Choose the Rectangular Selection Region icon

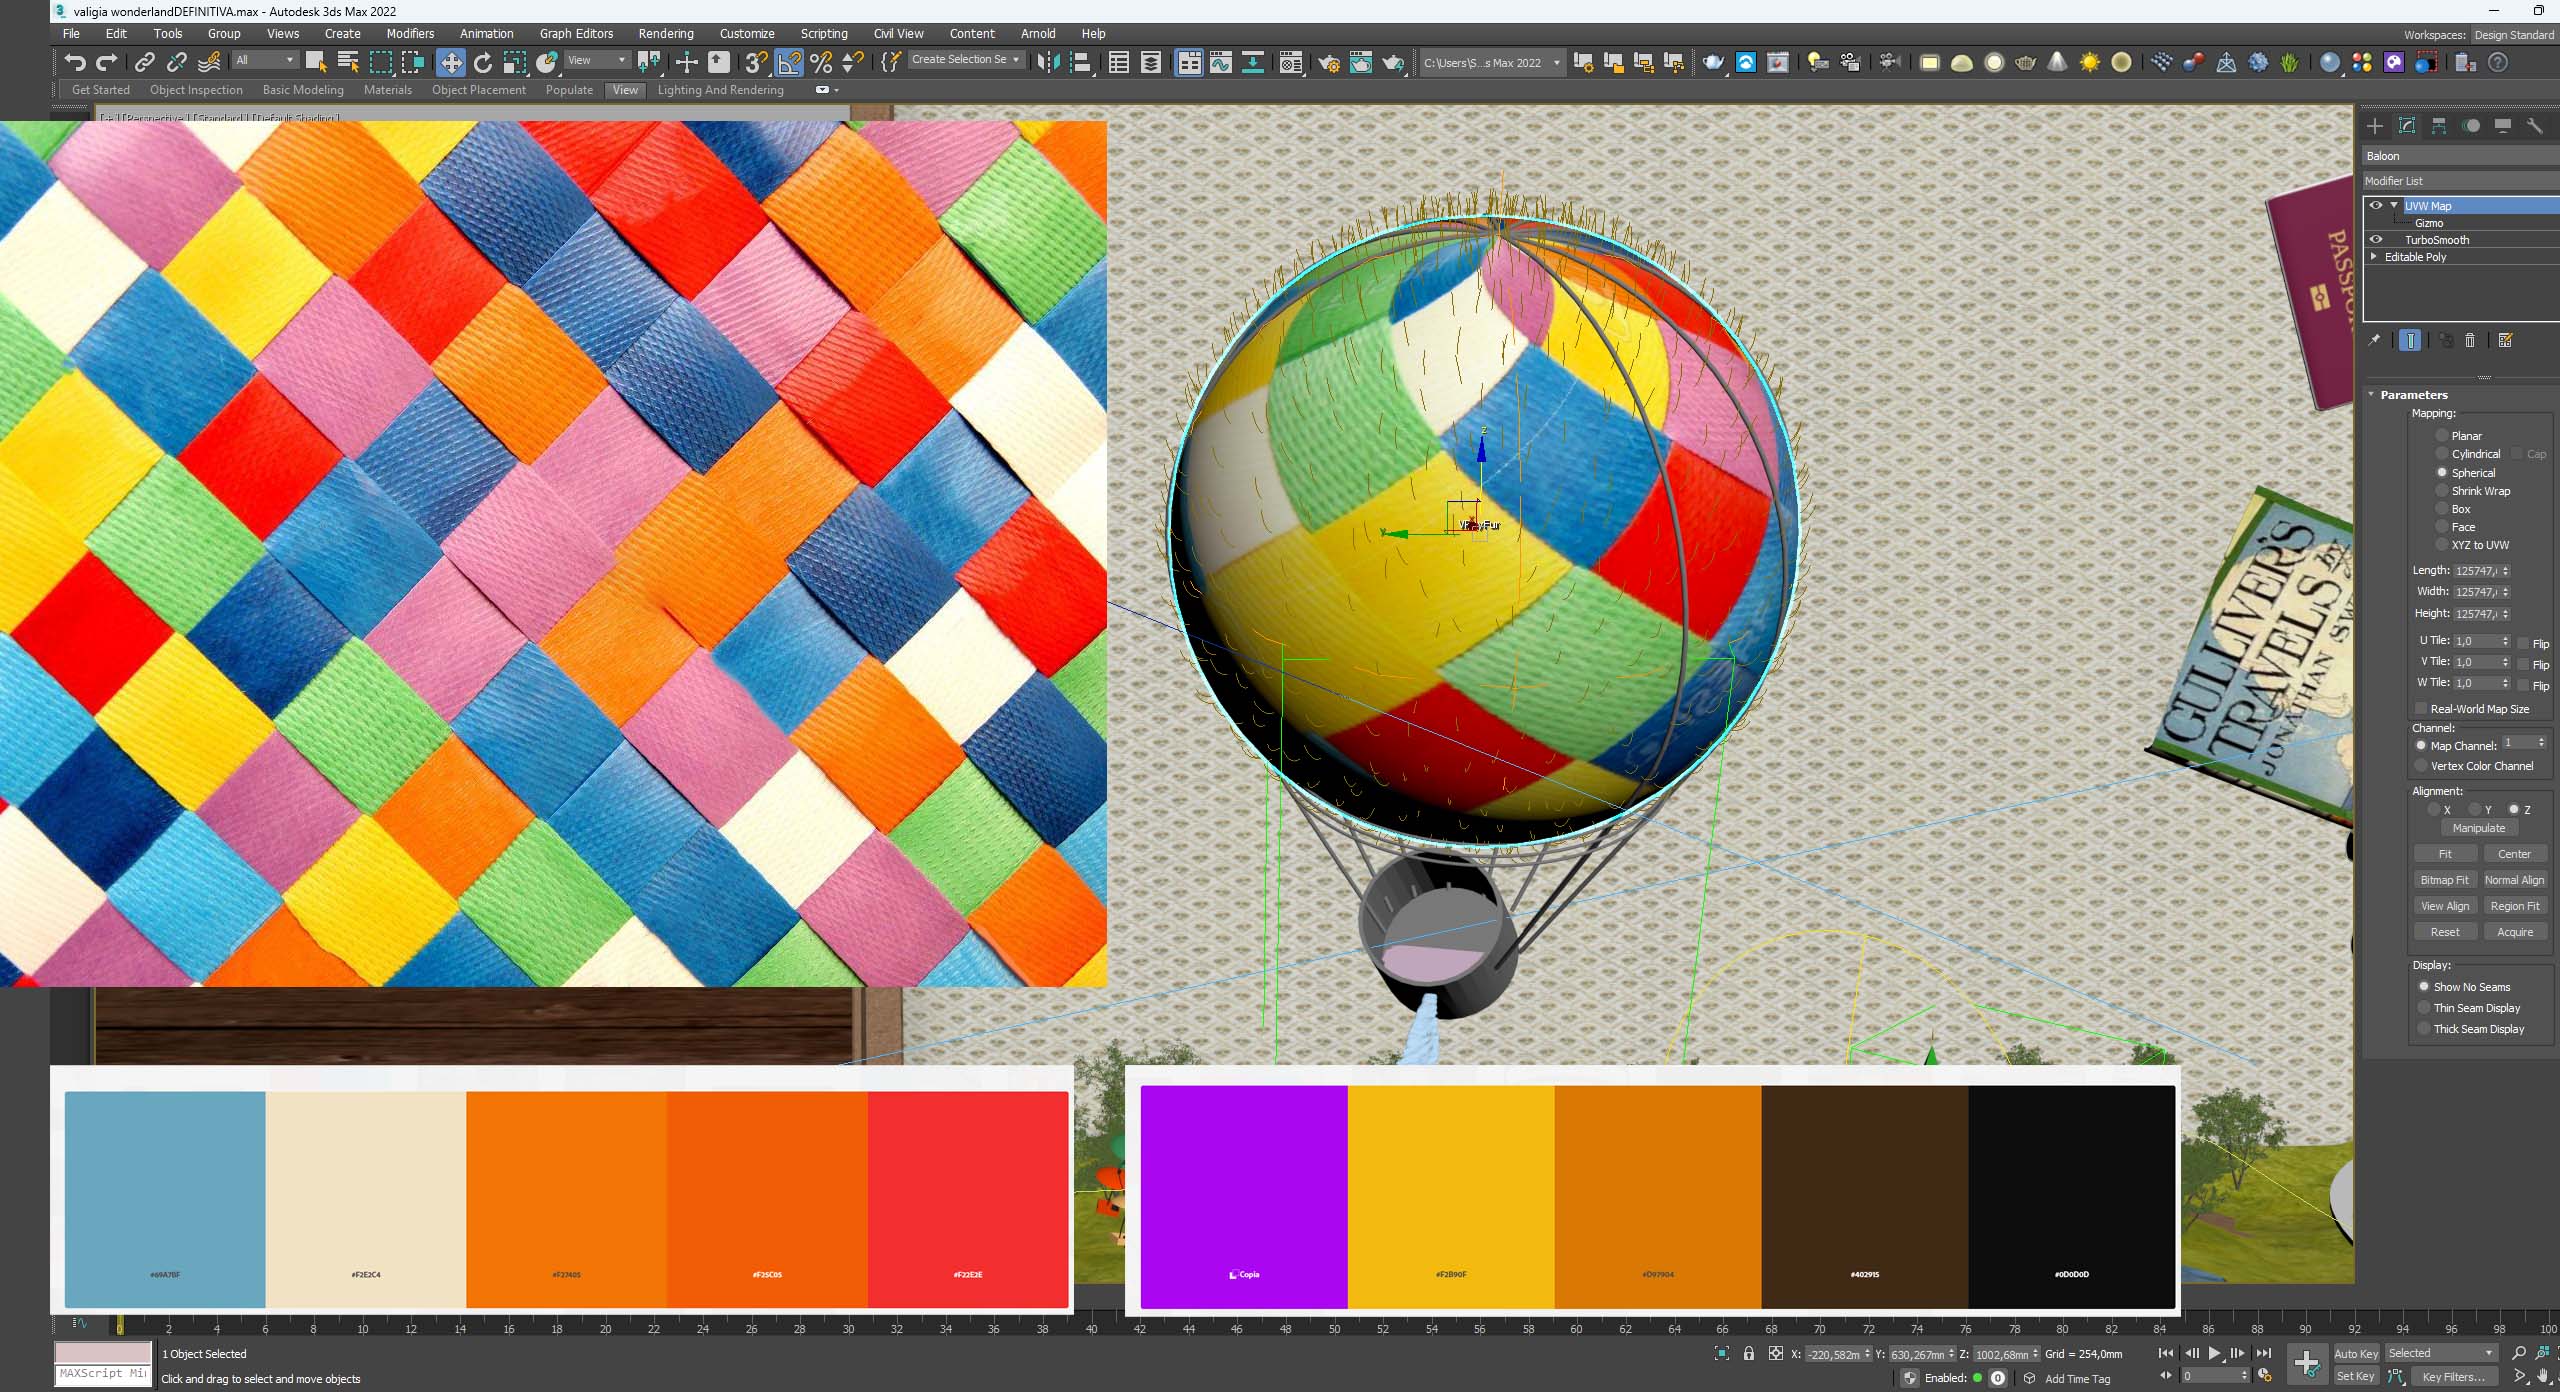click(x=381, y=62)
